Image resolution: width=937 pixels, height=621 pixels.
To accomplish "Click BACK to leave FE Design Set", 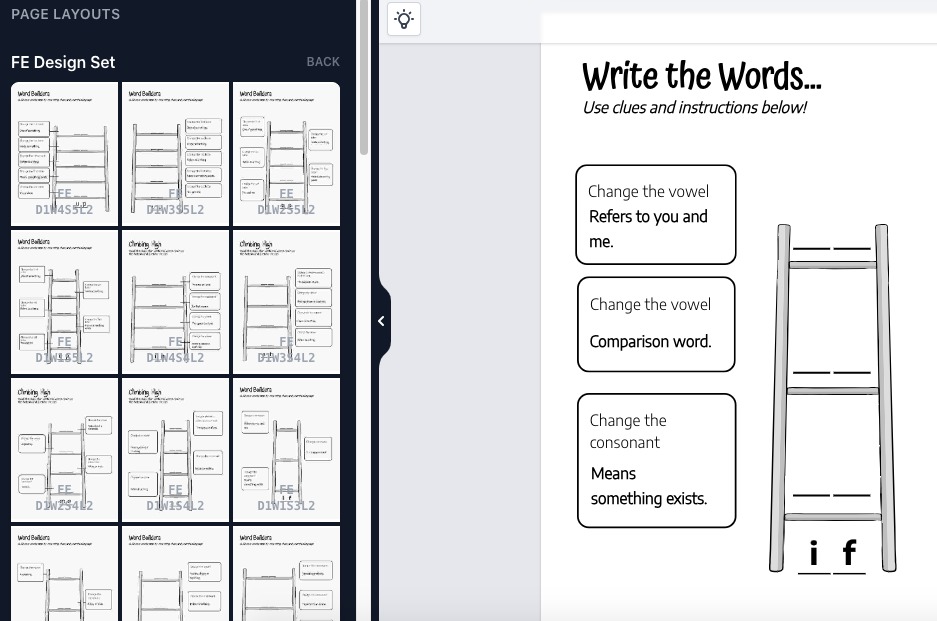I will click(323, 61).
